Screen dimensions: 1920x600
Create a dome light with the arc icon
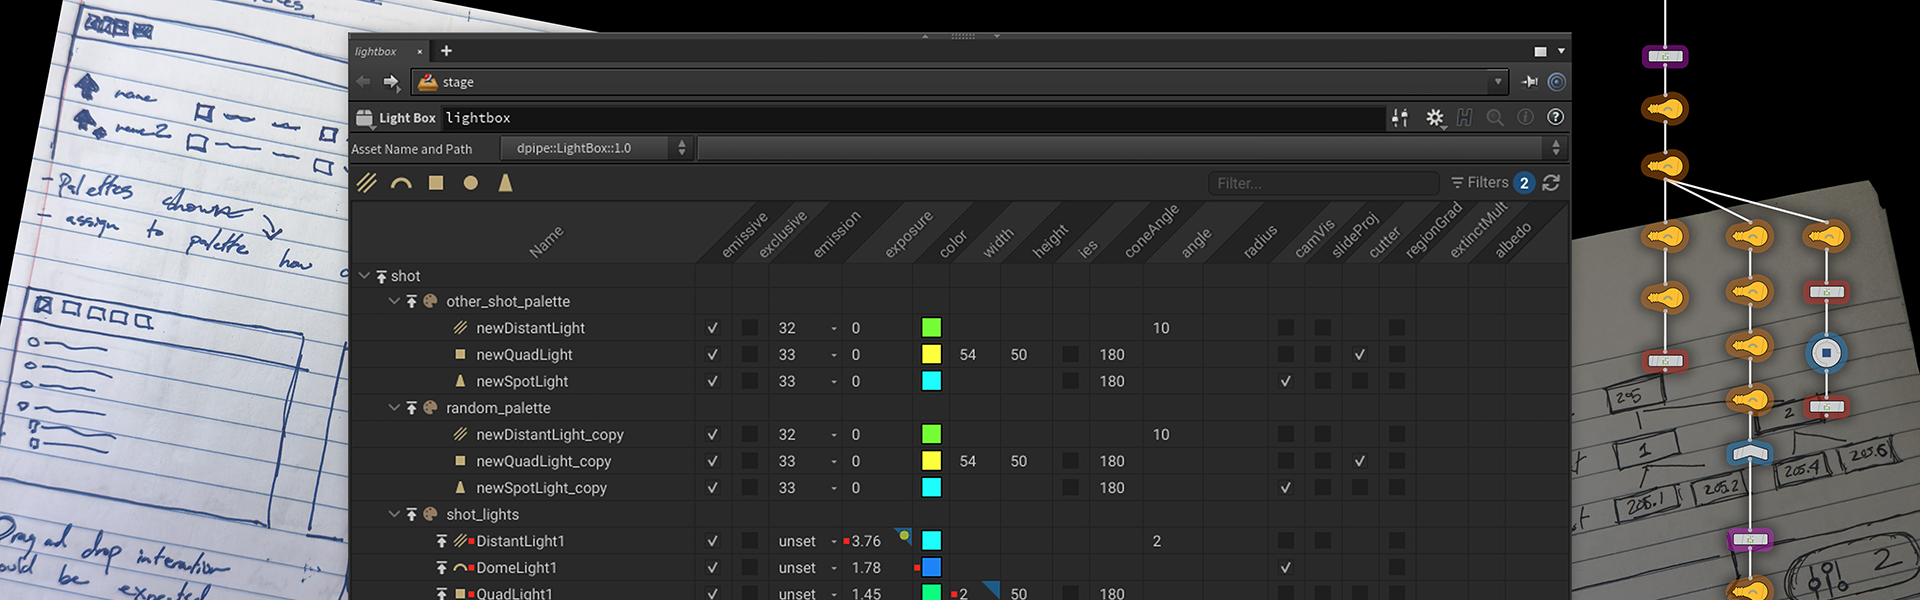pyautogui.click(x=401, y=183)
